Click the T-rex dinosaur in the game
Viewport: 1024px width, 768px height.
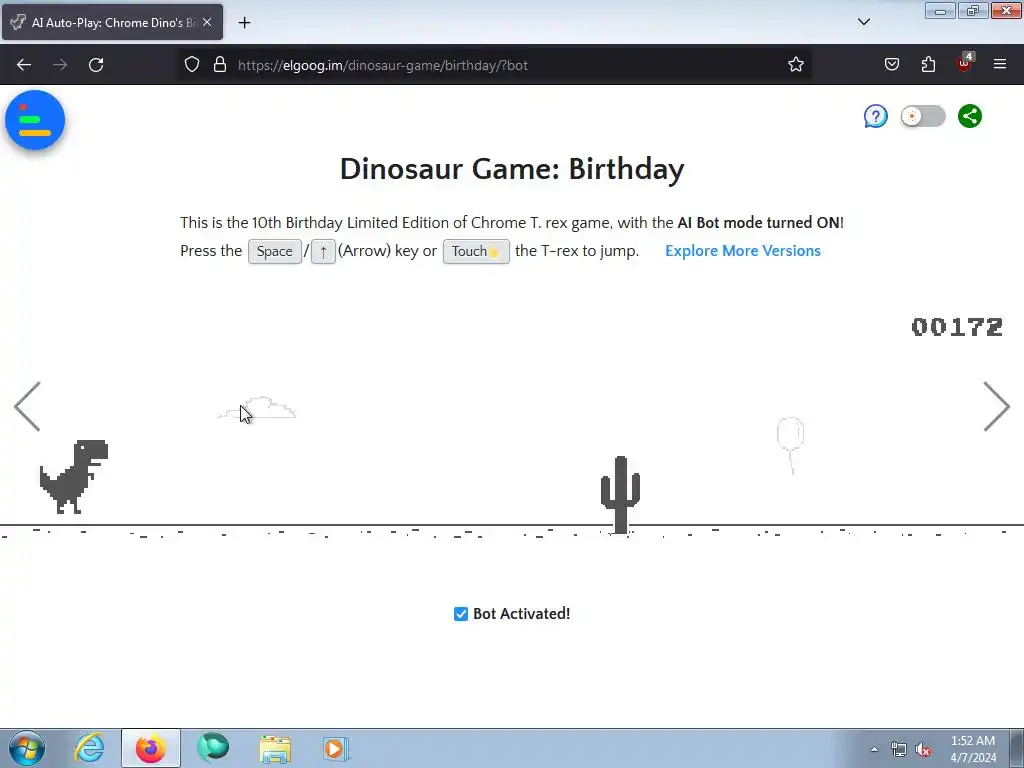tap(74, 477)
